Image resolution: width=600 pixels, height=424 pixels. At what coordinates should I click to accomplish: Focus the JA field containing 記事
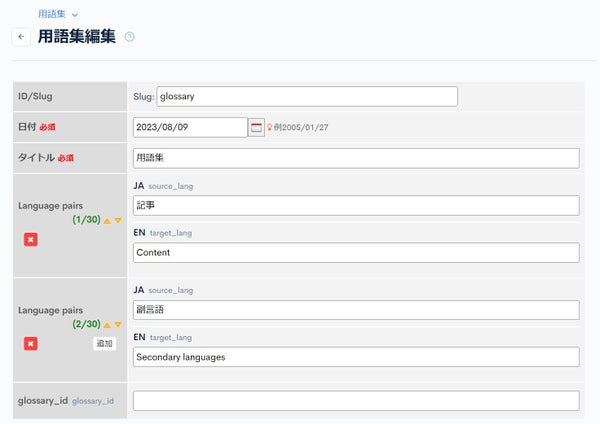(356, 205)
